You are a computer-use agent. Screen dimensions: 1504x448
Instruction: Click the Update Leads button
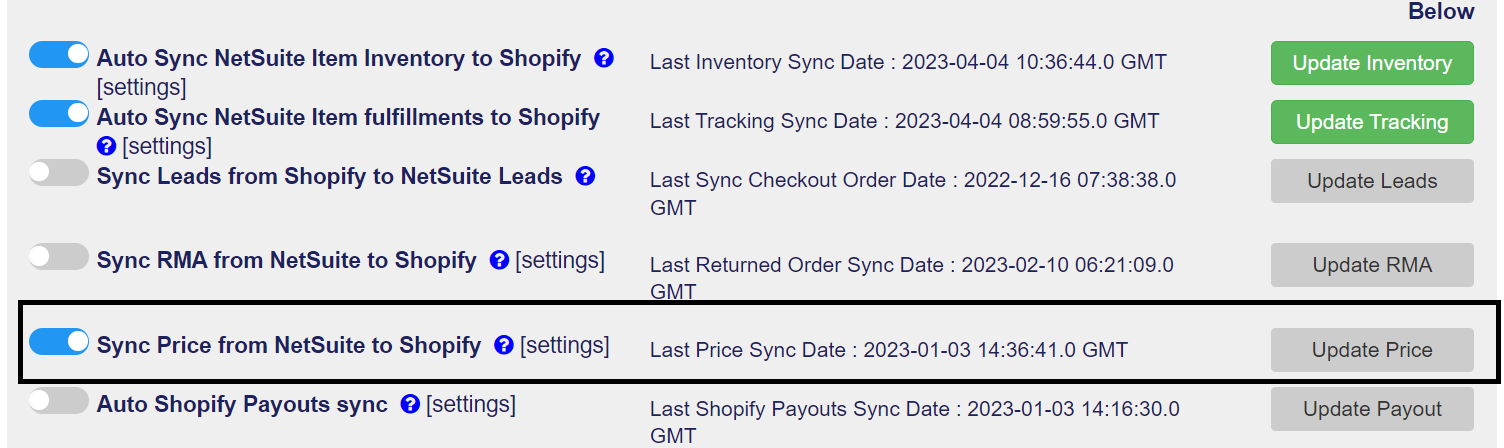tap(1372, 181)
